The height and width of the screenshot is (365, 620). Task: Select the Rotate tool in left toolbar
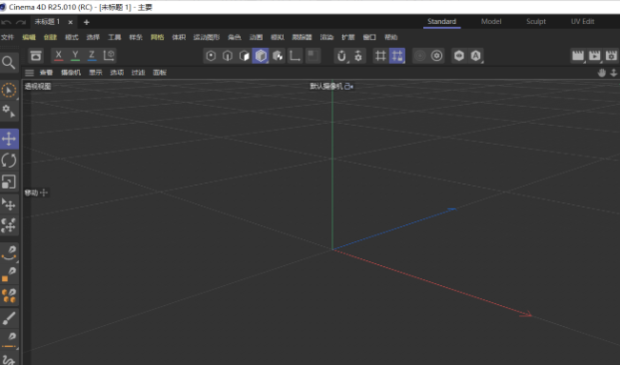[x=9, y=160]
